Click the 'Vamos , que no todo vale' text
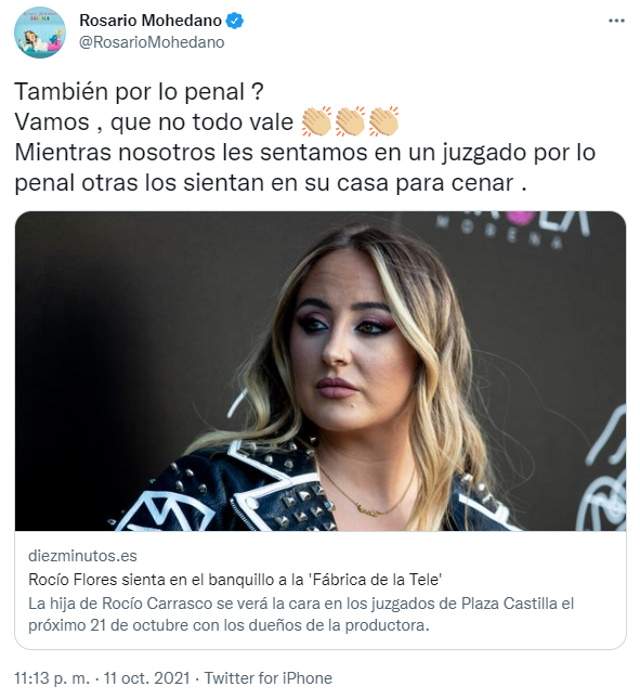The height and width of the screenshot is (700, 640). coord(154,122)
